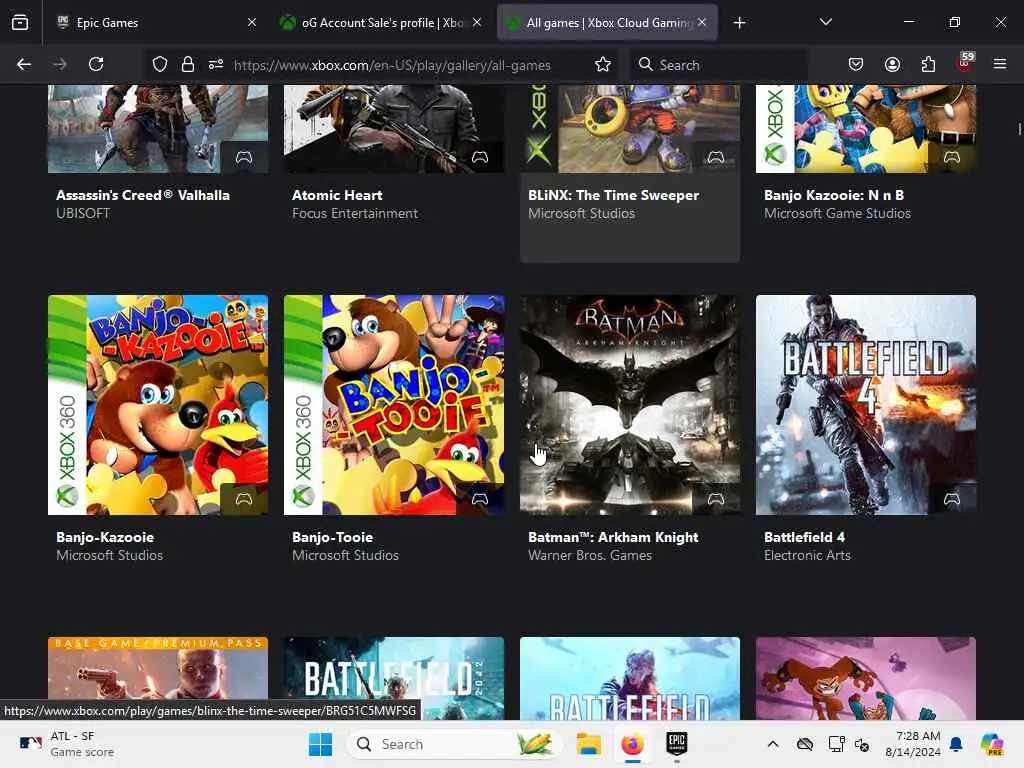Close the All games Xbox tab
The width and height of the screenshot is (1024, 768).
702,23
